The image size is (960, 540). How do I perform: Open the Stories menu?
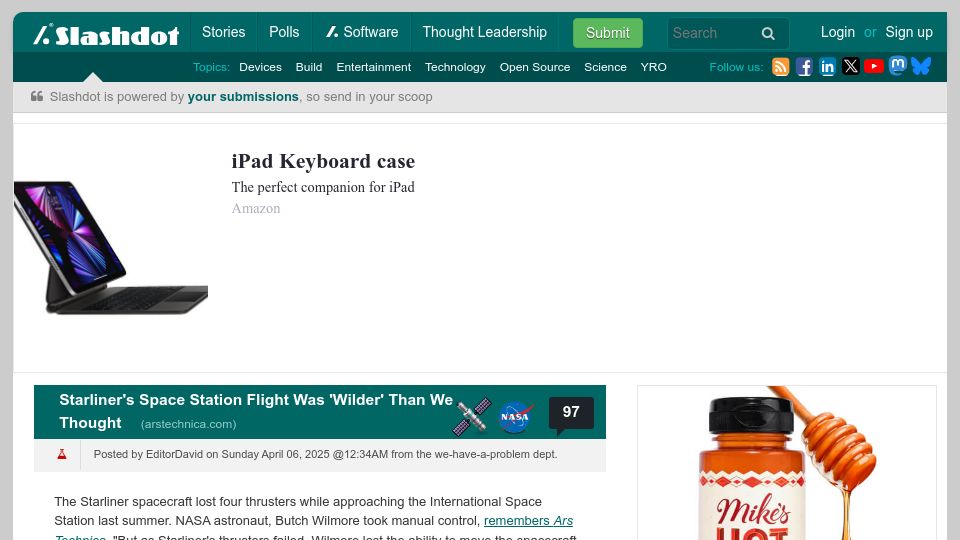223,32
